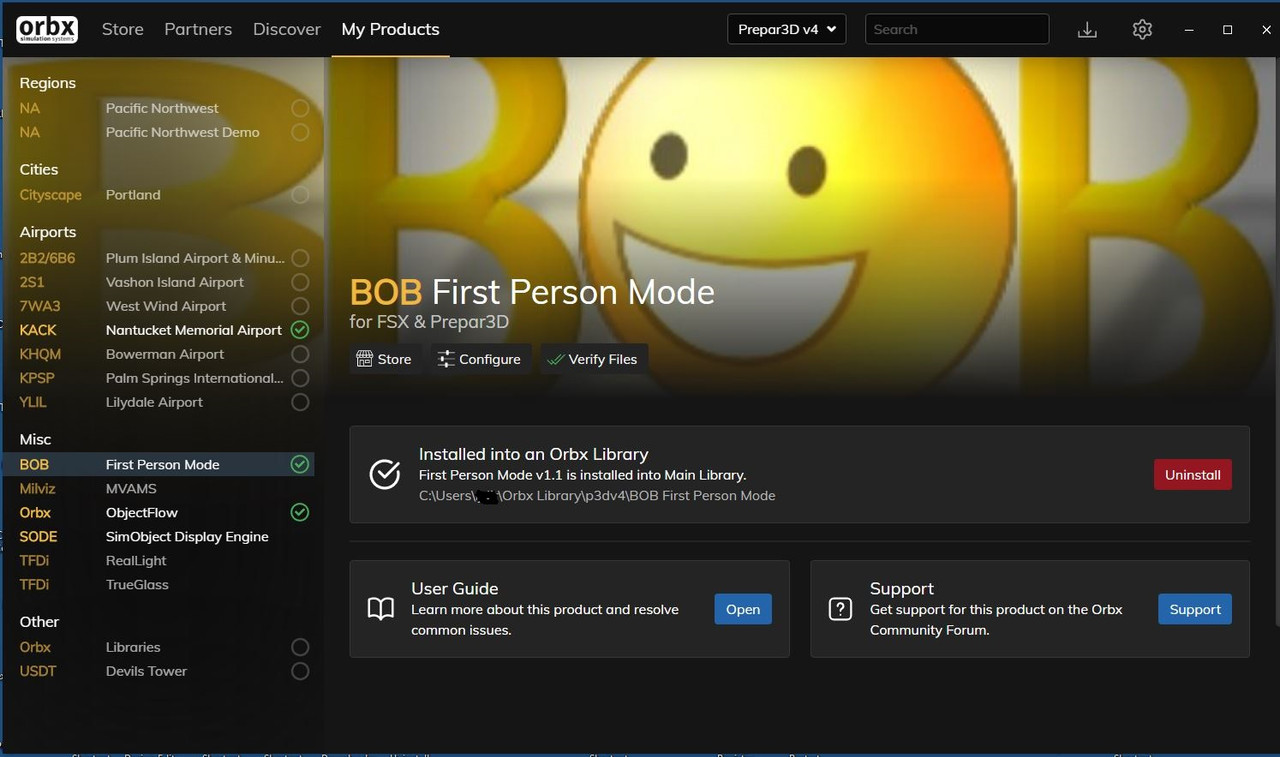Select Bowerman Airport
Viewport: 1280px width, 757px height.
[164, 354]
